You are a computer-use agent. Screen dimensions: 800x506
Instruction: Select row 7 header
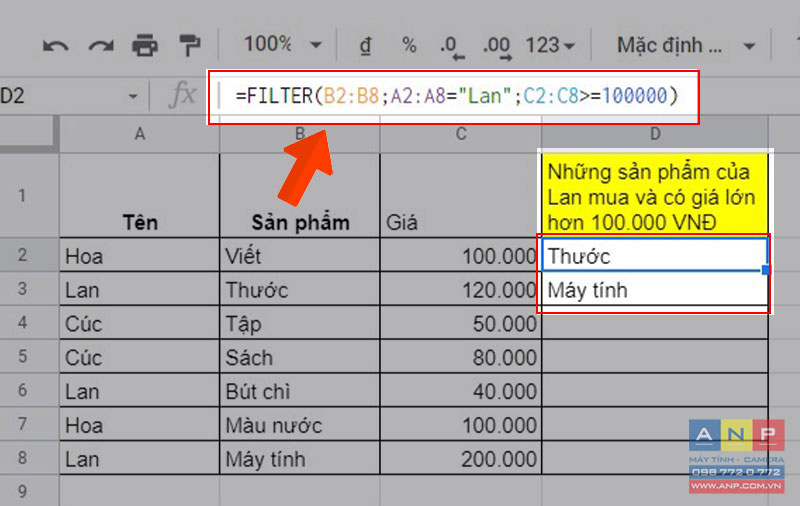point(30,424)
